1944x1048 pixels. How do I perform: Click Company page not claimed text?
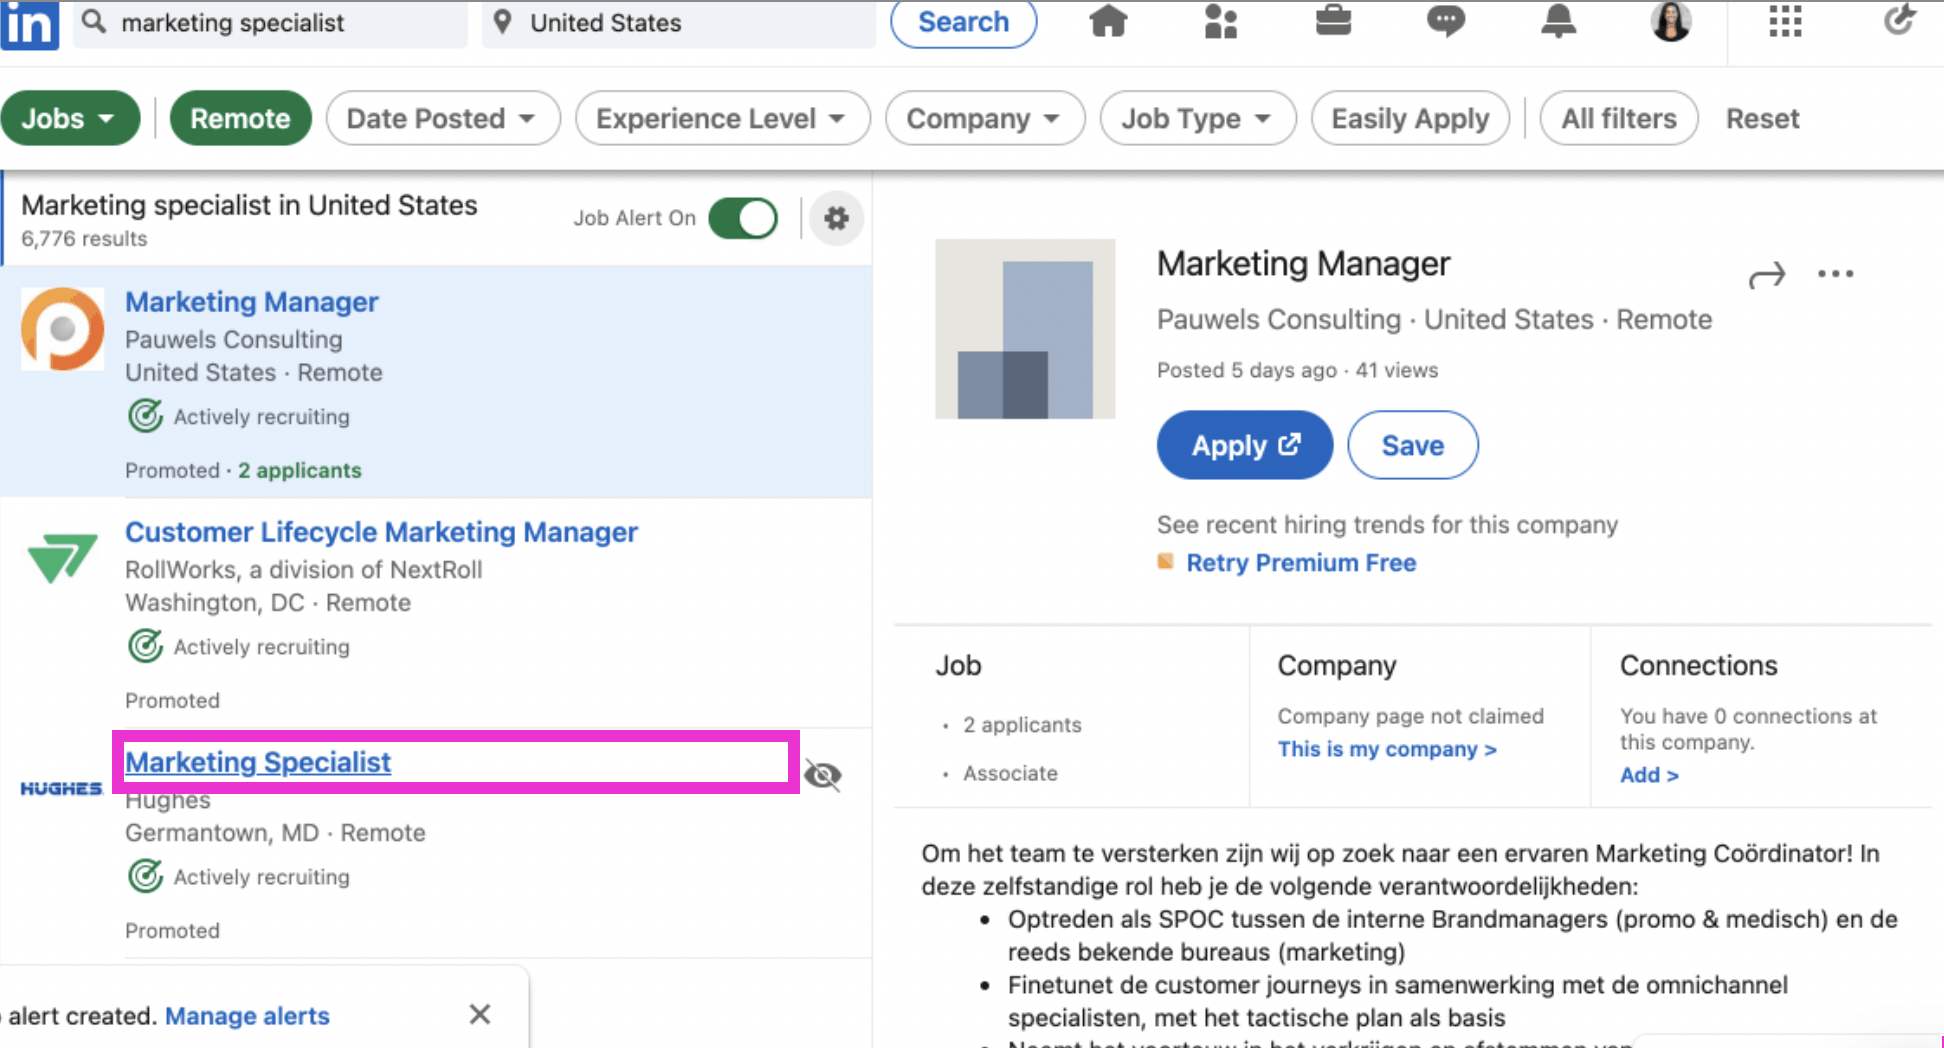(1410, 716)
